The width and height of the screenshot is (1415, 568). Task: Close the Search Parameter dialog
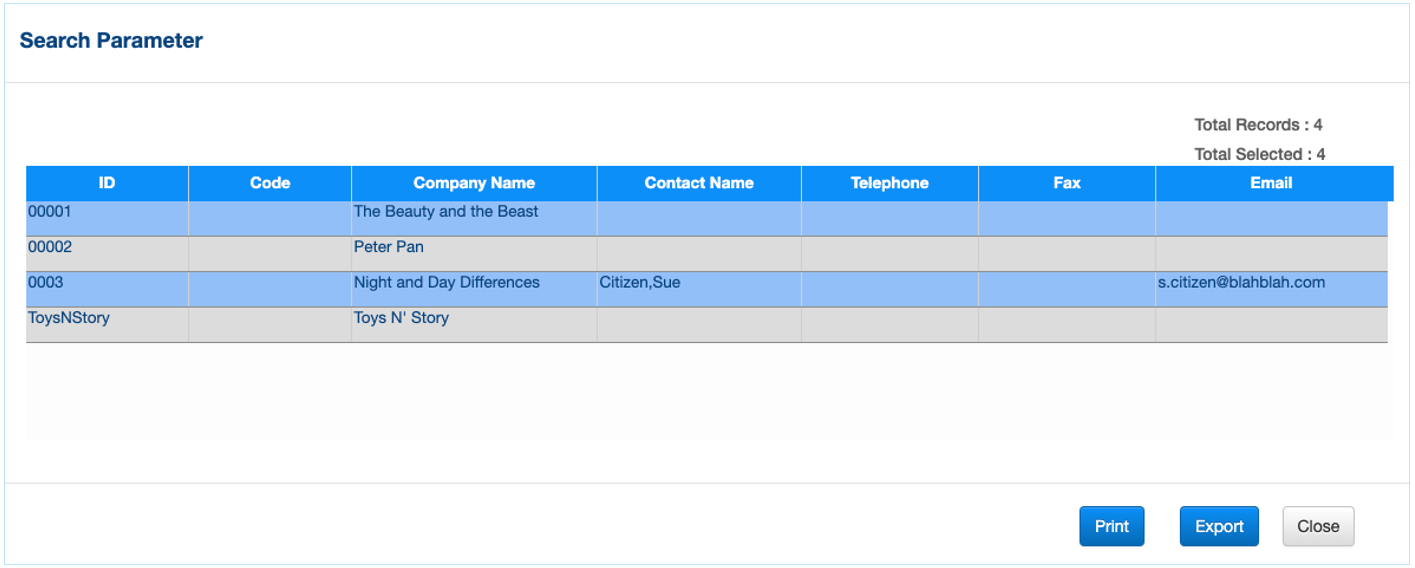click(x=1317, y=527)
